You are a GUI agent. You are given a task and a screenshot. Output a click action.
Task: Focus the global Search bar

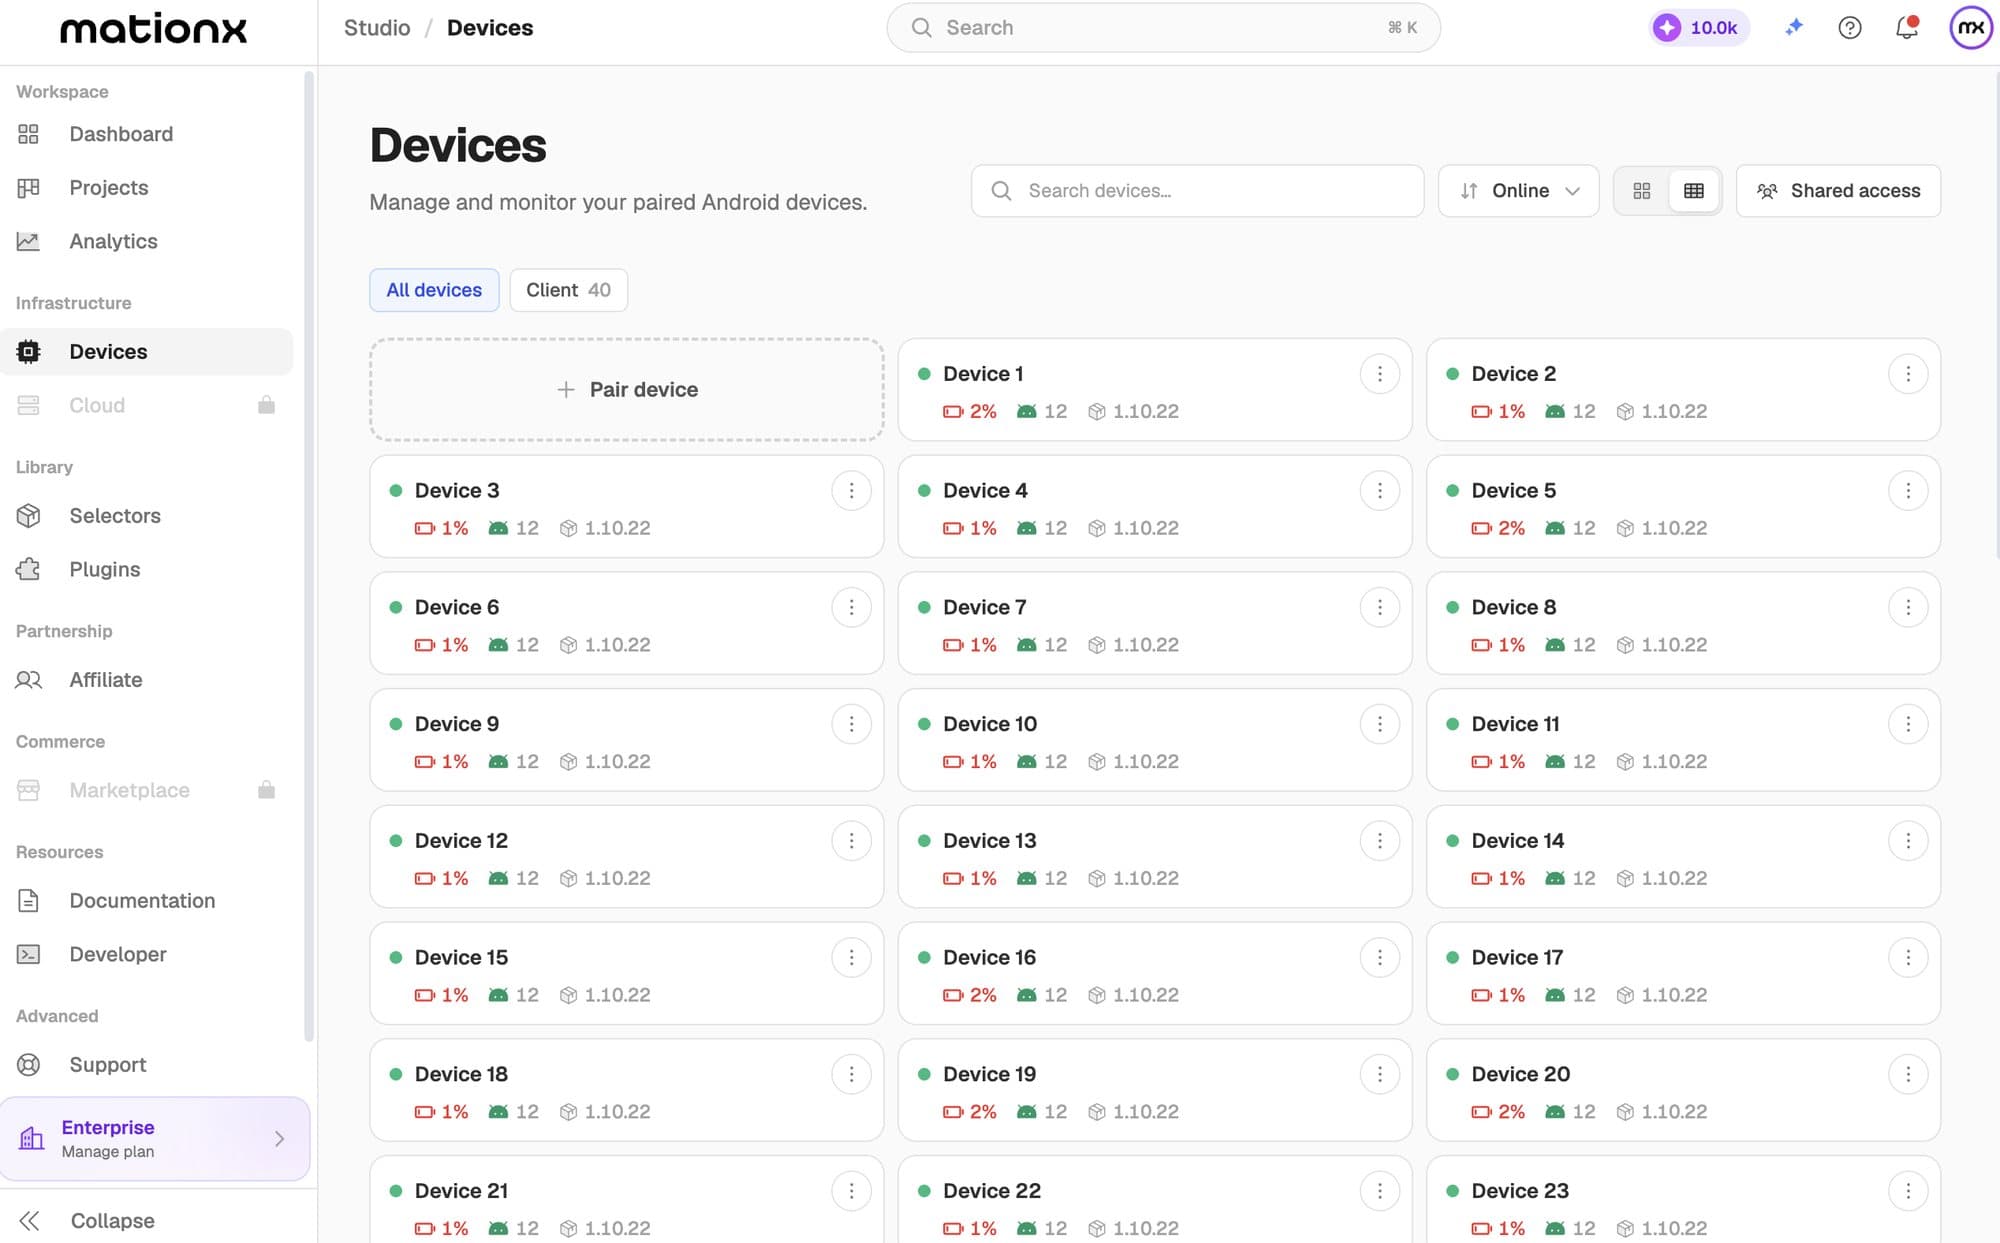(x=1163, y=28)
